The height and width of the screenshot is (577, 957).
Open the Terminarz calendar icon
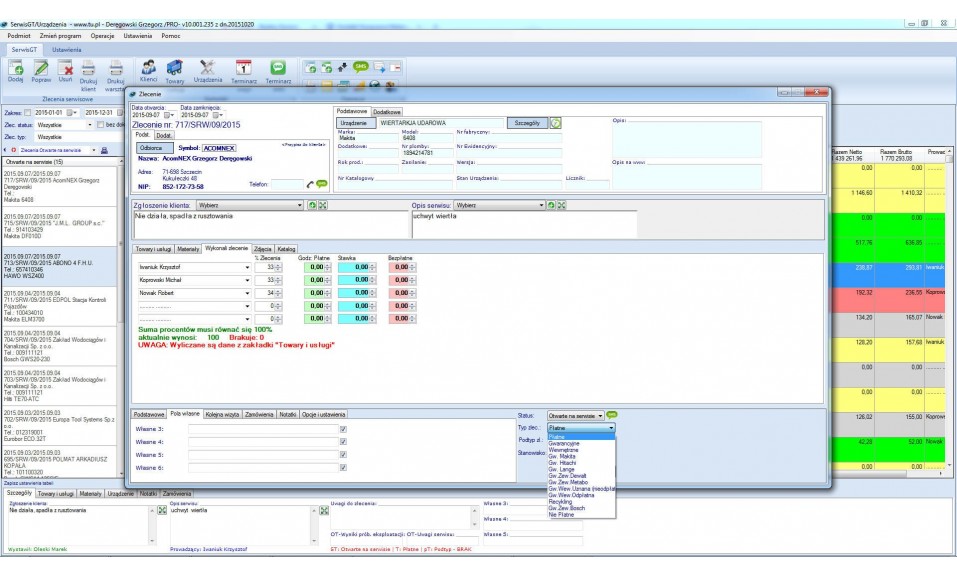tap(243, 67)
